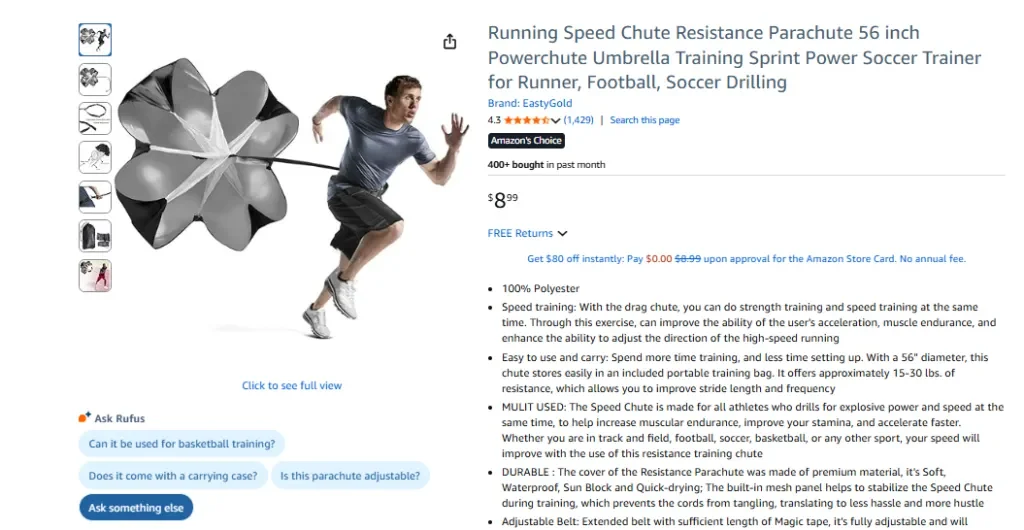Select the second thumbnail showing the parachute alone
Viewport: 1024px width, 530px height.
[x=95, y=79]
